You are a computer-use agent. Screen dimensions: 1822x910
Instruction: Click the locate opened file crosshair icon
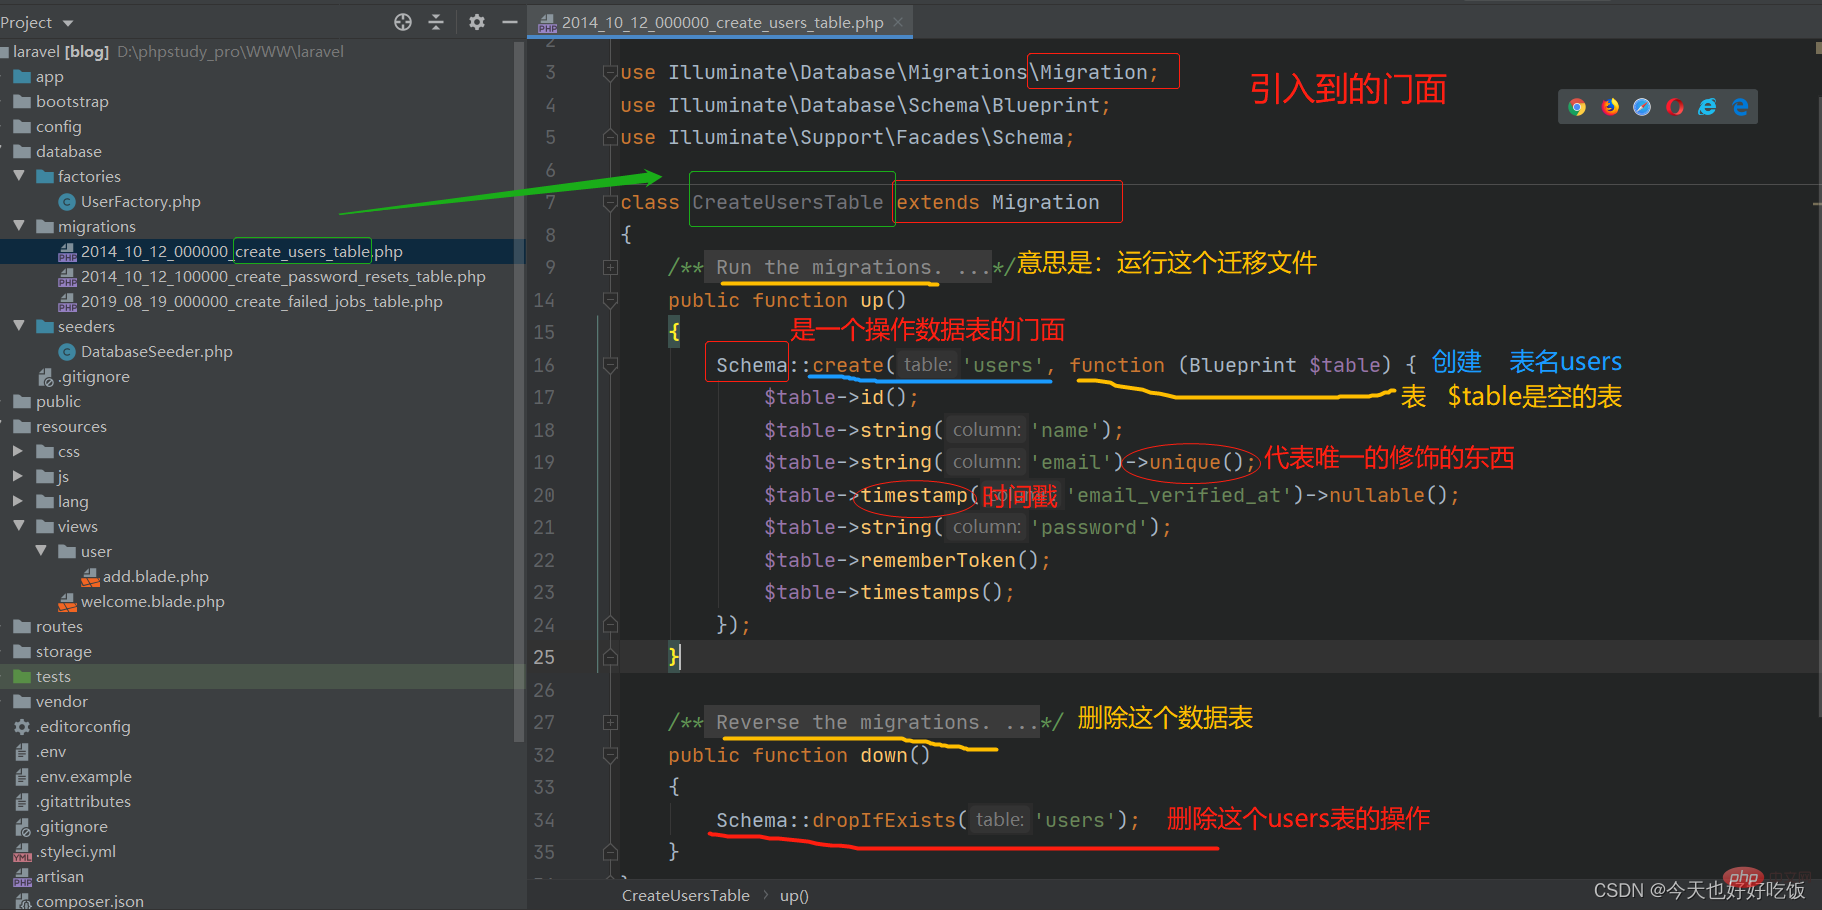pyautogui.click(x=403, y=22)
